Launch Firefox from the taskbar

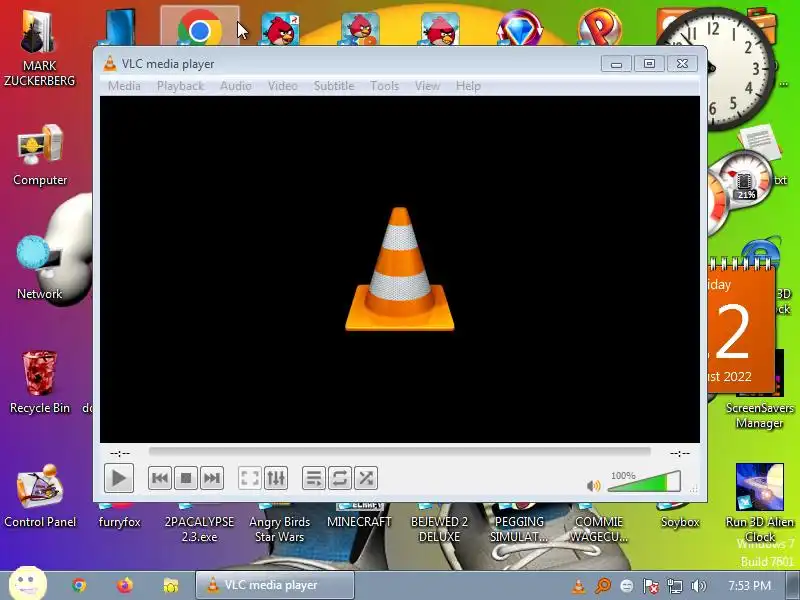[x=124, y=585]
